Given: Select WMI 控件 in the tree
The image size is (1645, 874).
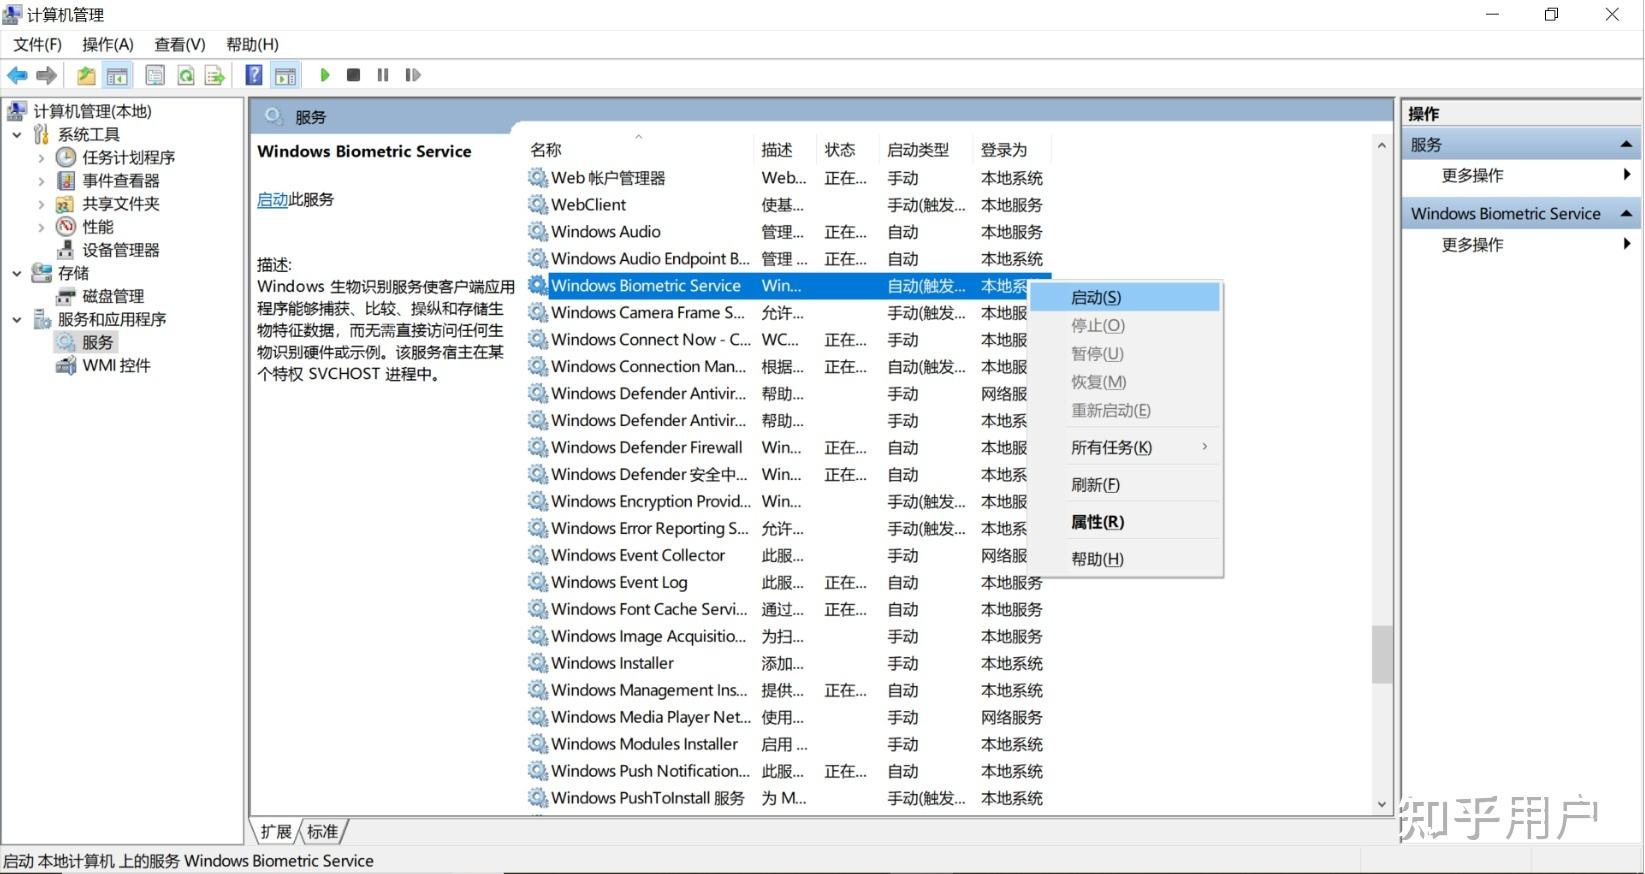Looking at the screenshot, I should (116, 365).
